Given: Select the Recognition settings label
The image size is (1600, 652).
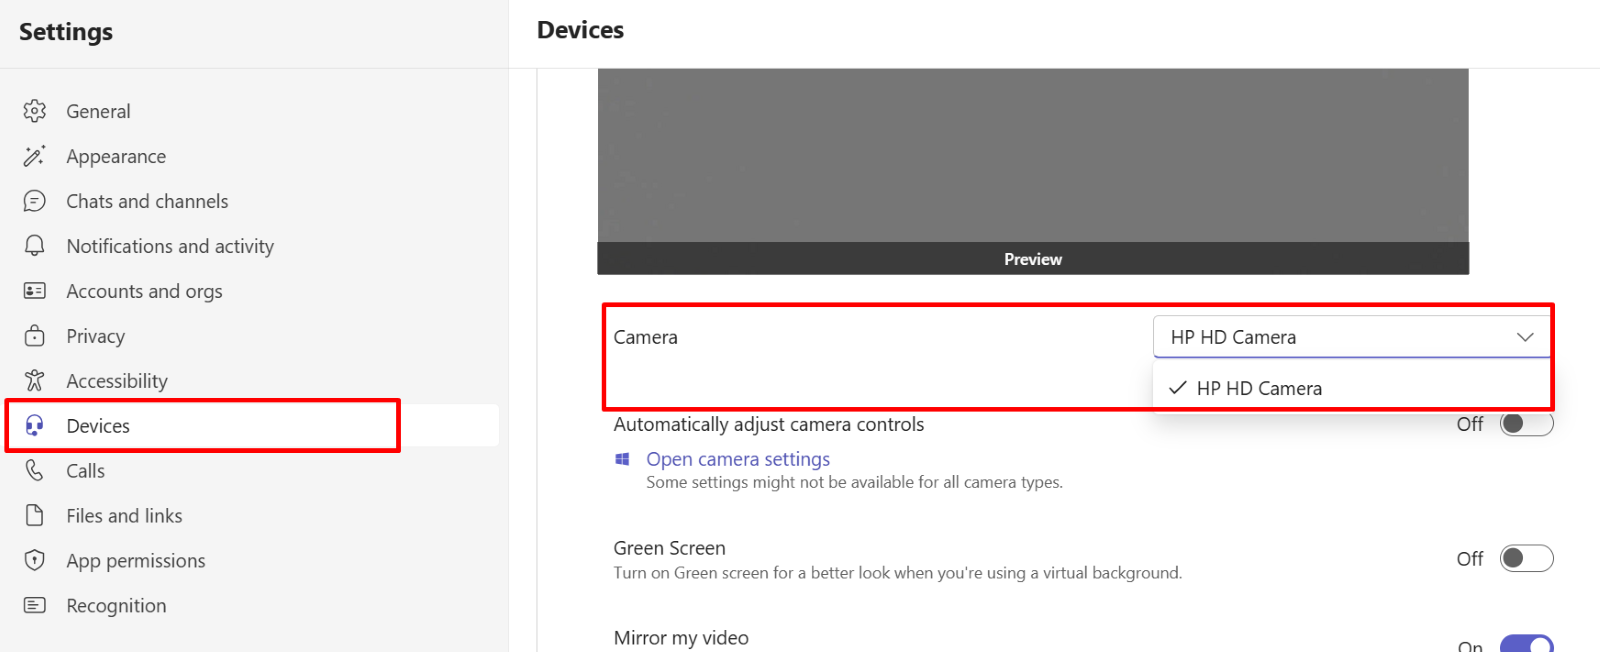Looking at the screenshot, I should coord(116,606).
